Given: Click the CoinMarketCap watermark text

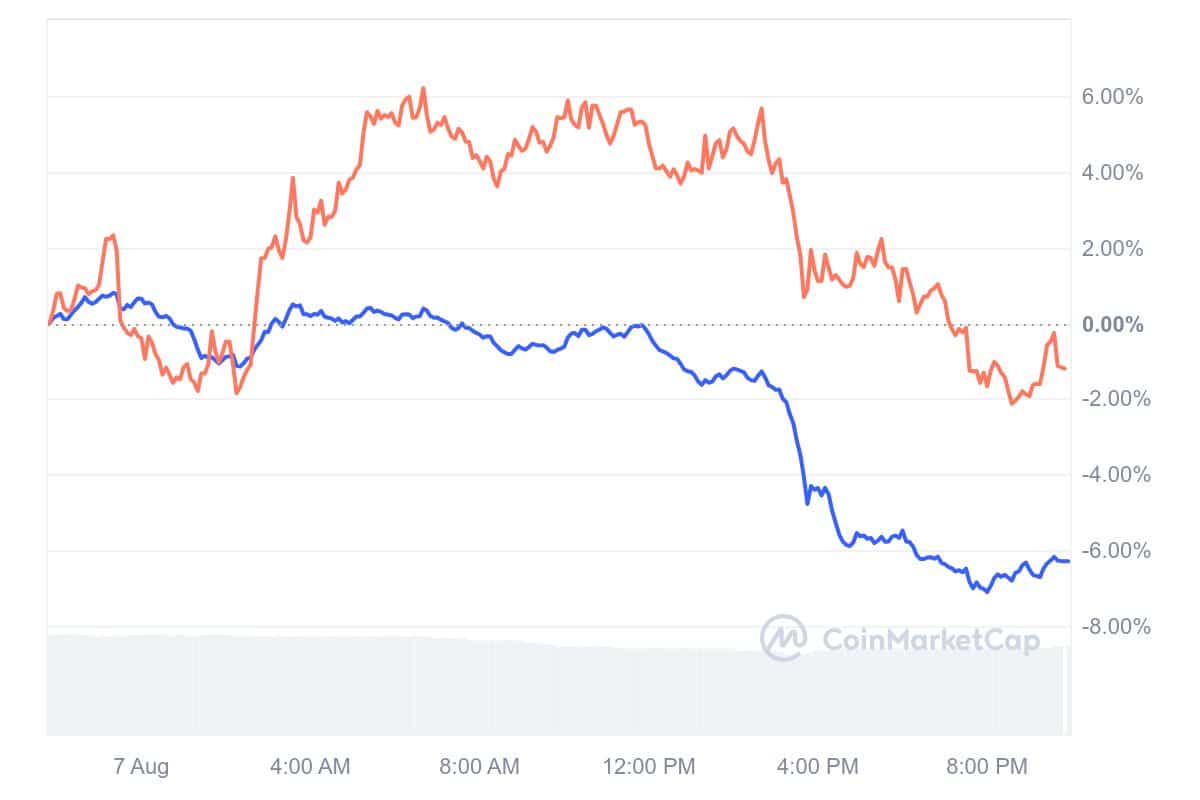Looking at the screenshot, I should tap(931, 640).
